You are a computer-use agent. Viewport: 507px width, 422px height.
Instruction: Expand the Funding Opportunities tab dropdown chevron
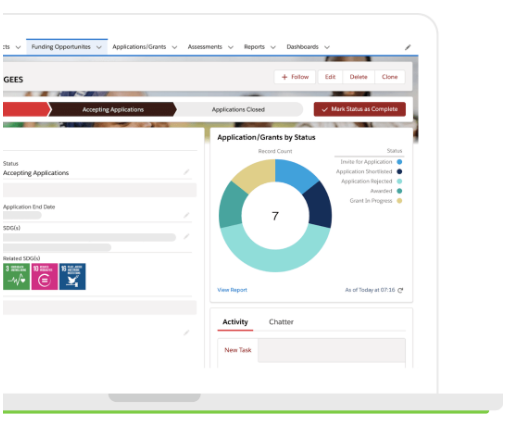[x=99, y=47]
